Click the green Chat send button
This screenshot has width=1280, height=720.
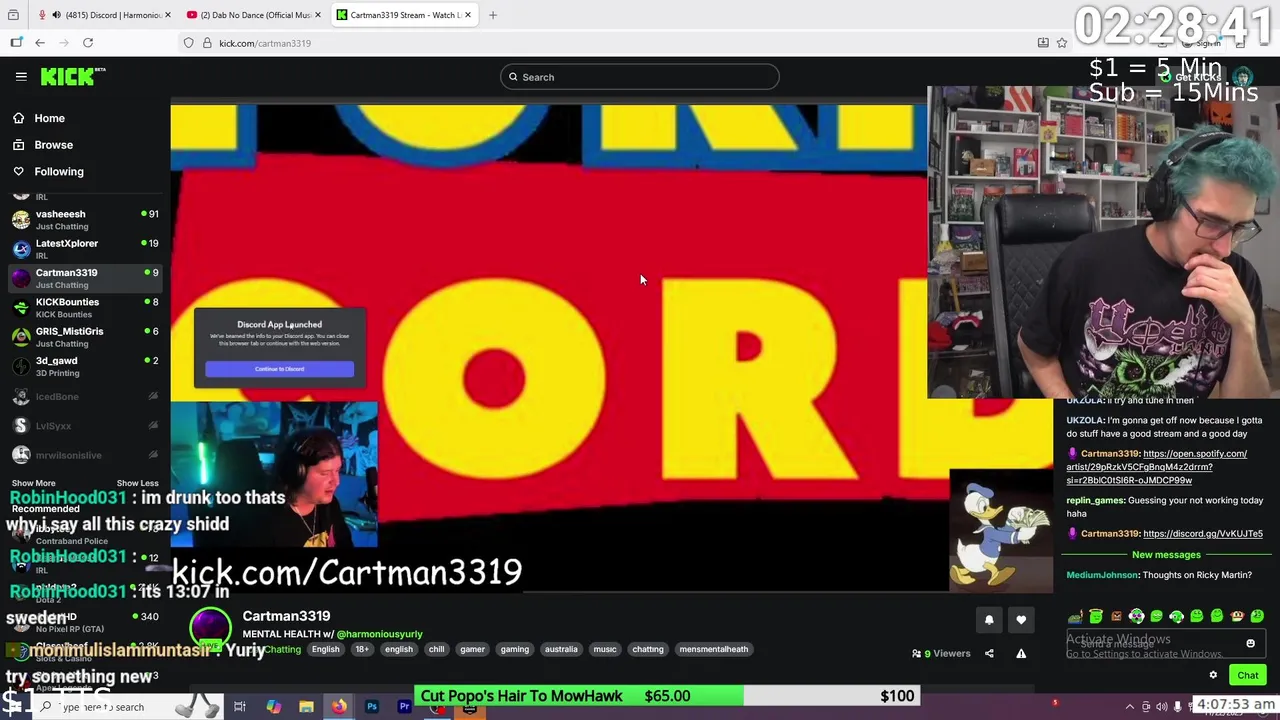[1248, 675]
